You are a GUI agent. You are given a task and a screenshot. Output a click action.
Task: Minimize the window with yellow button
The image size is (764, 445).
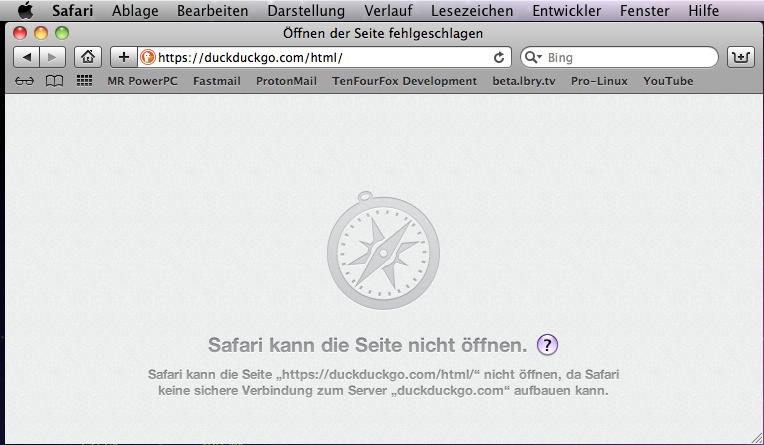coord(41,33)
